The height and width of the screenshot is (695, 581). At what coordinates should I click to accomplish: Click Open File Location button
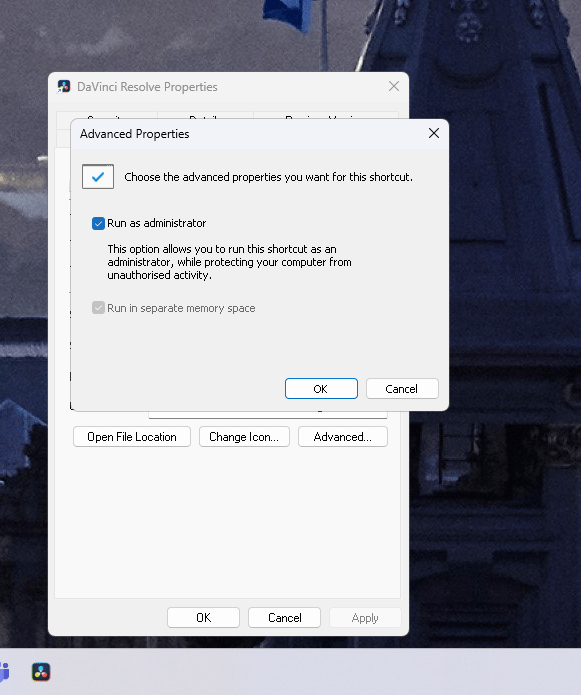pos(132,437)
